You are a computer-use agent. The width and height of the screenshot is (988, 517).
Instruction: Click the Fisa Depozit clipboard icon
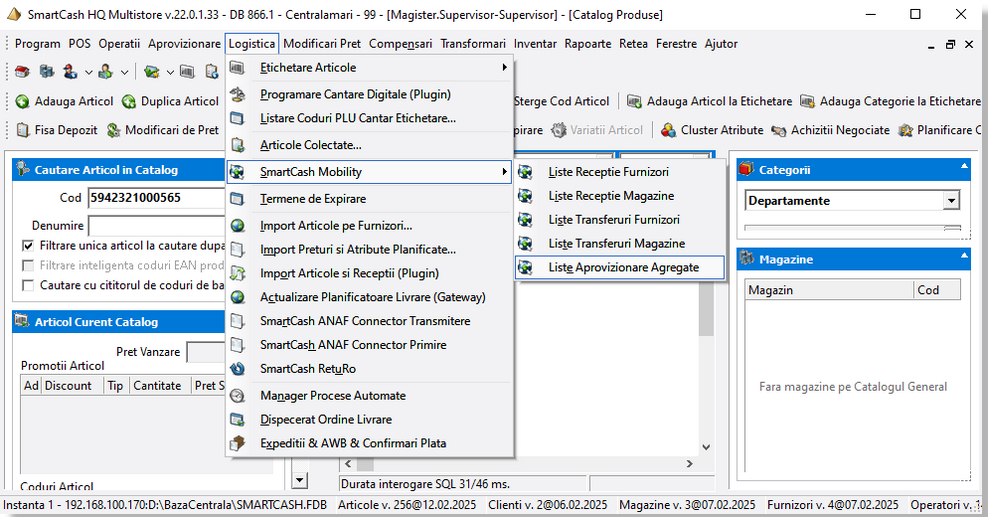[23, 130]
